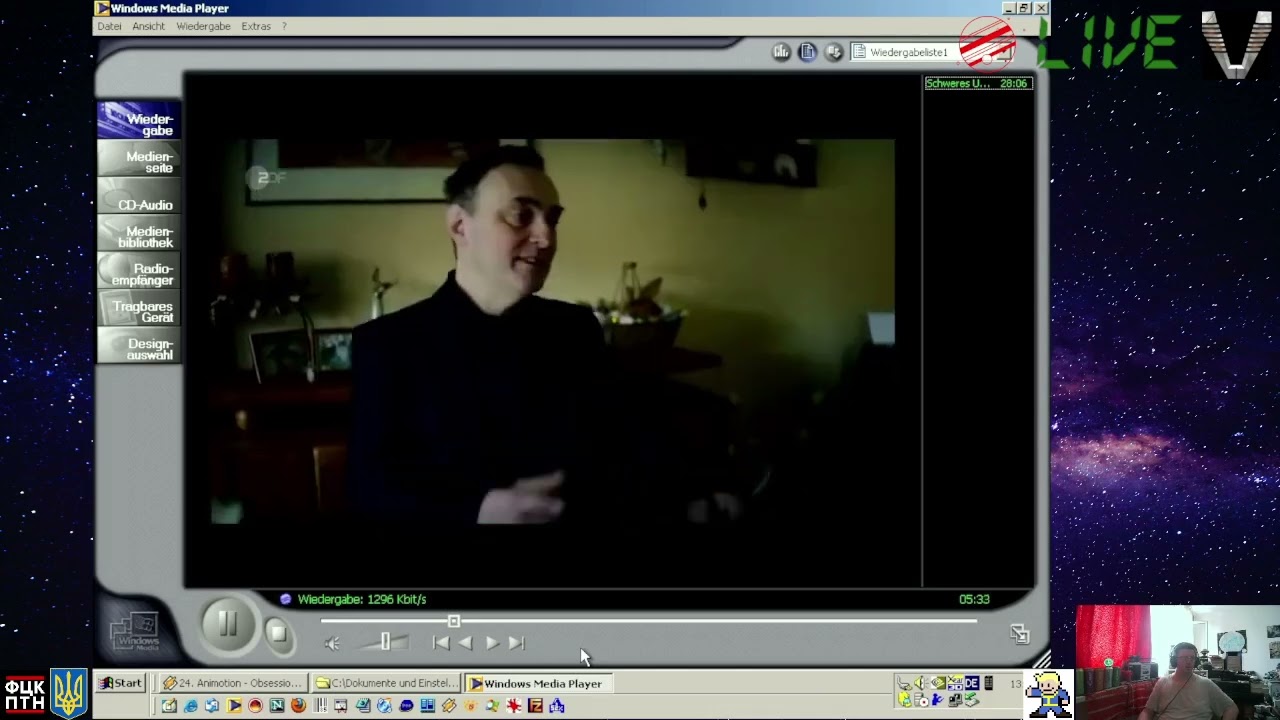Viewport: 1280px width, 720px height.
Task: Open the Extras menu
Action: tap(256, 26)
